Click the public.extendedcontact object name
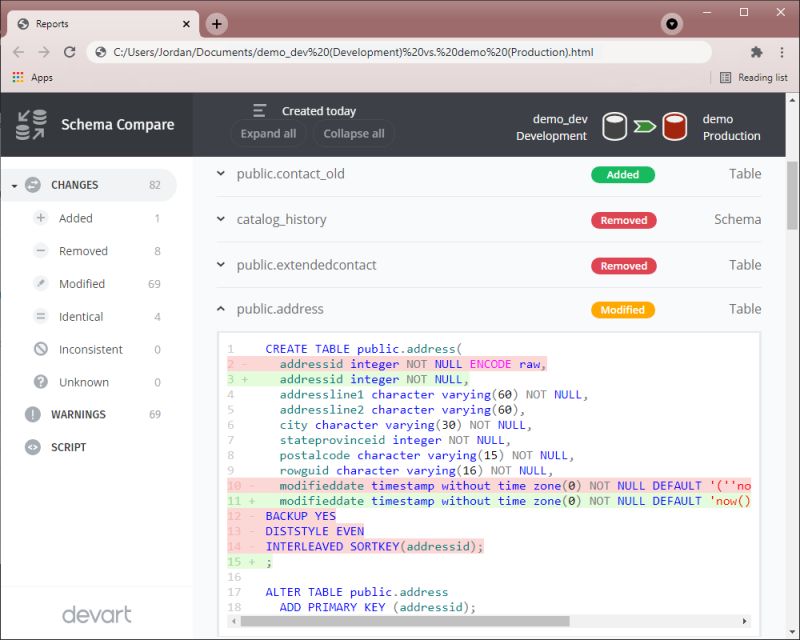Screen dimensions: 800x640 (306, 265)
